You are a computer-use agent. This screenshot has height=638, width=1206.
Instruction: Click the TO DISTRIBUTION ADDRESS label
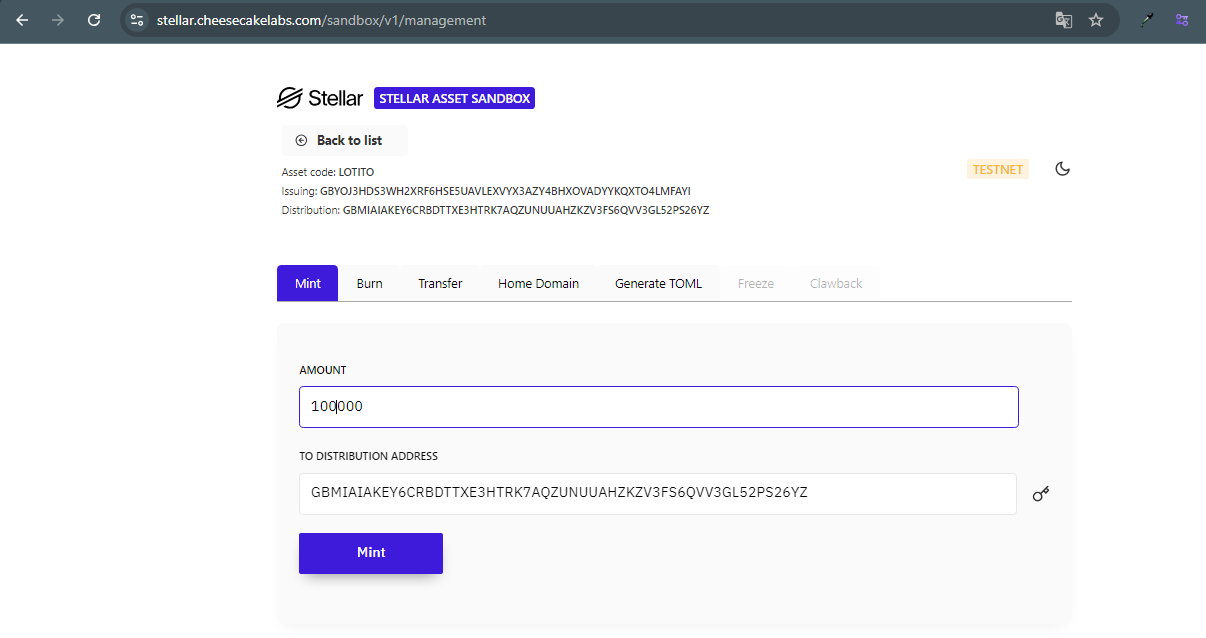(x=369, y=456)
